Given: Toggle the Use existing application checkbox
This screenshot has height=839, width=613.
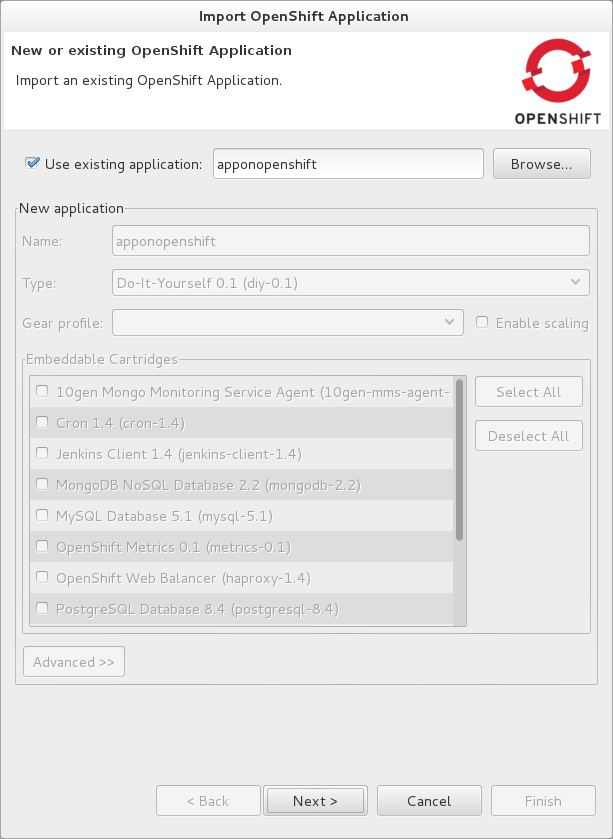Looking at the screenshot, I should [31, 163].
